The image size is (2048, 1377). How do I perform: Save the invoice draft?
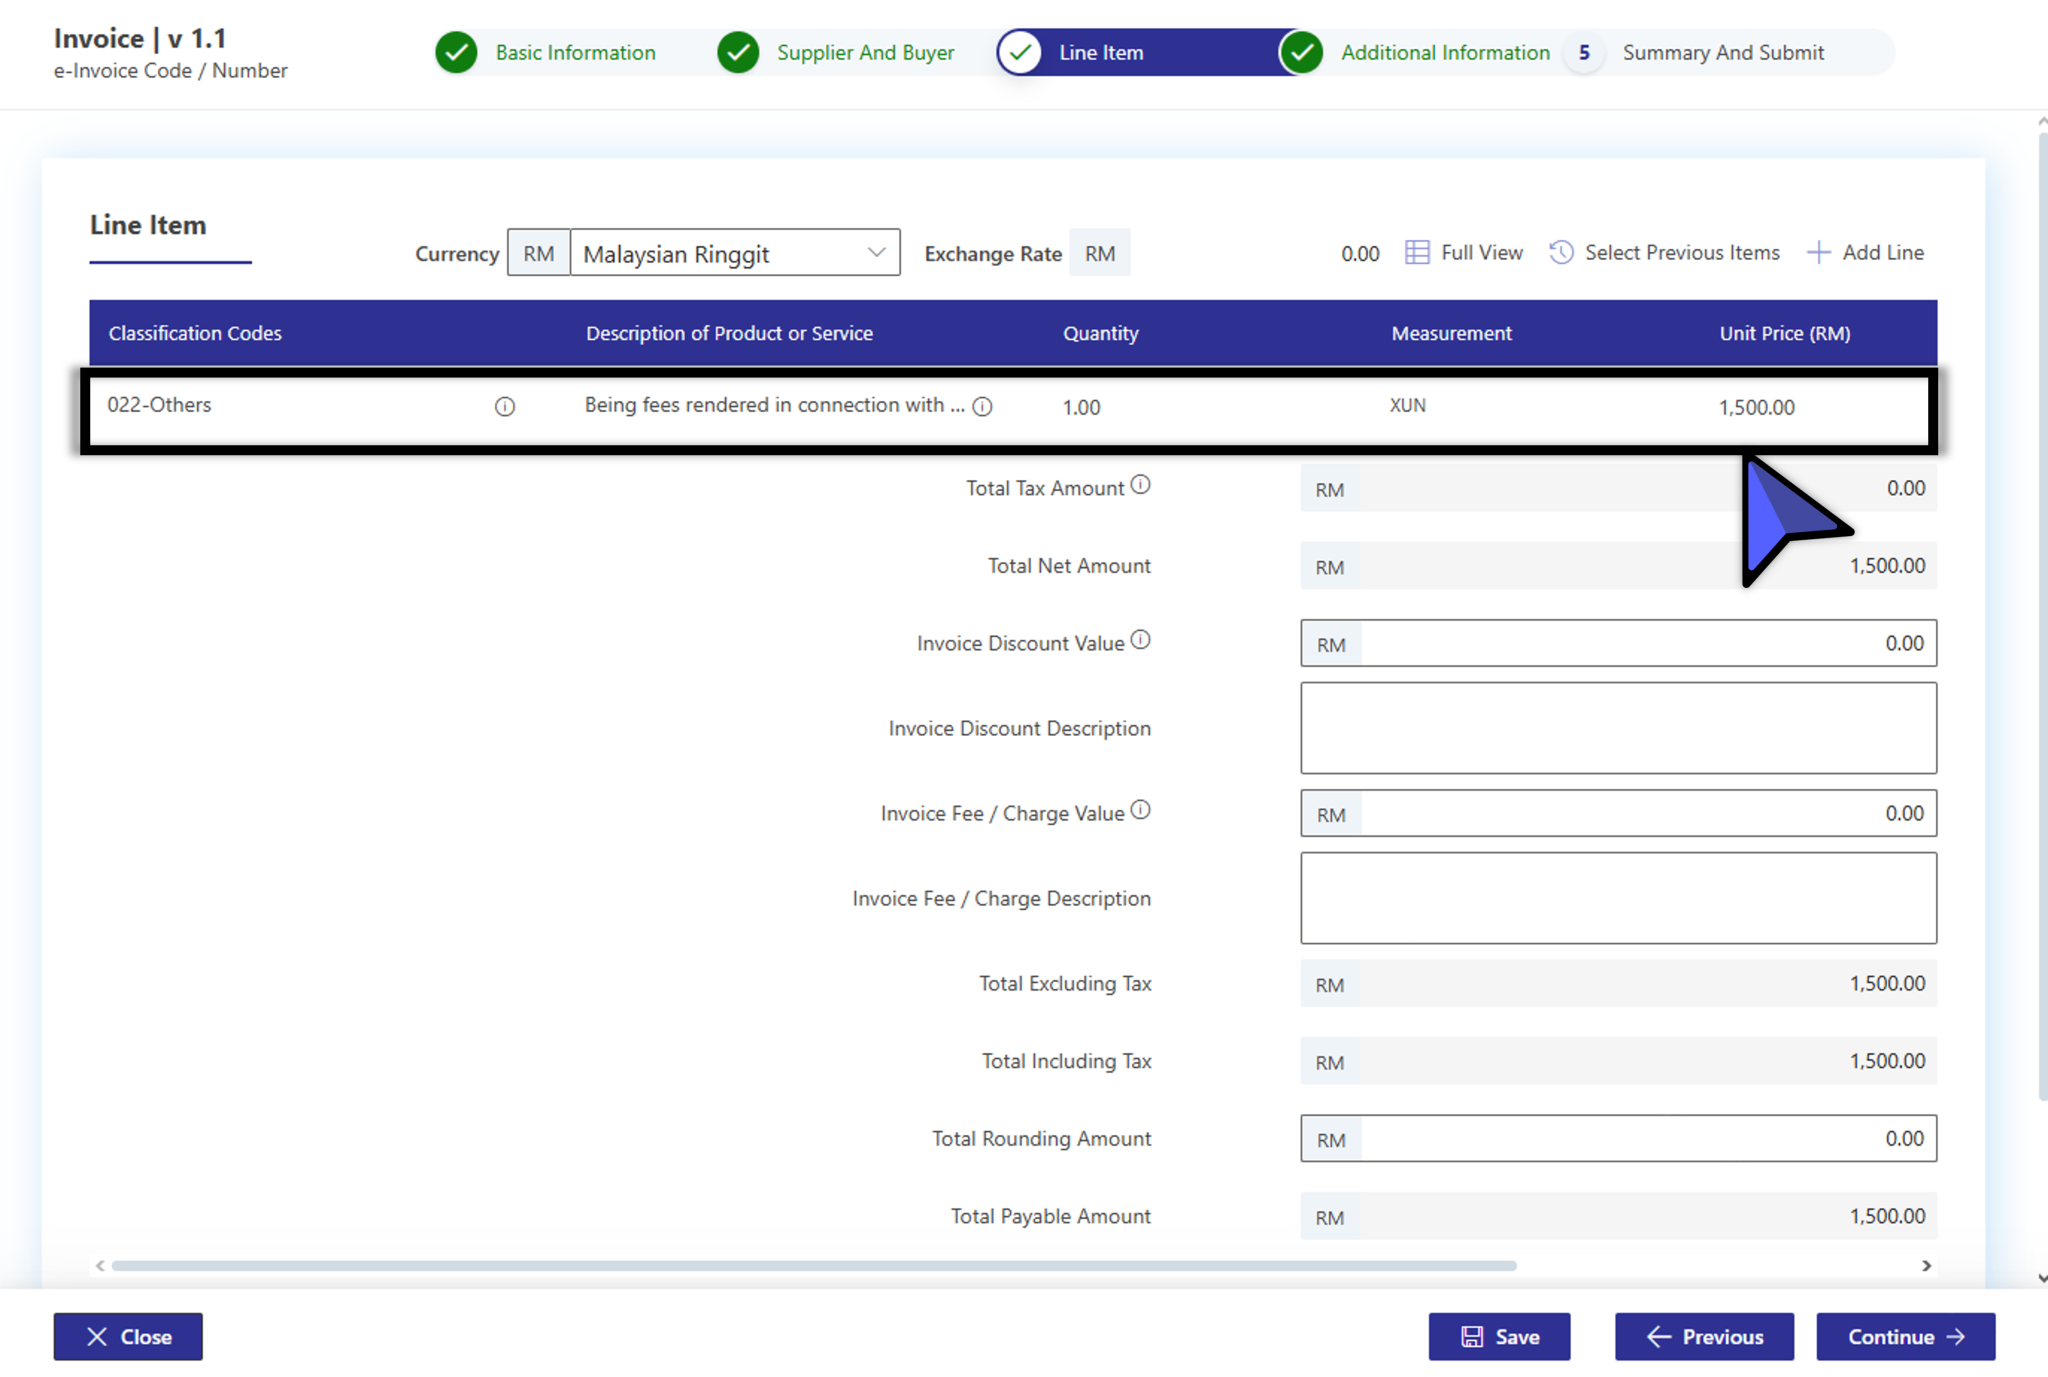pos(1499,1336)
